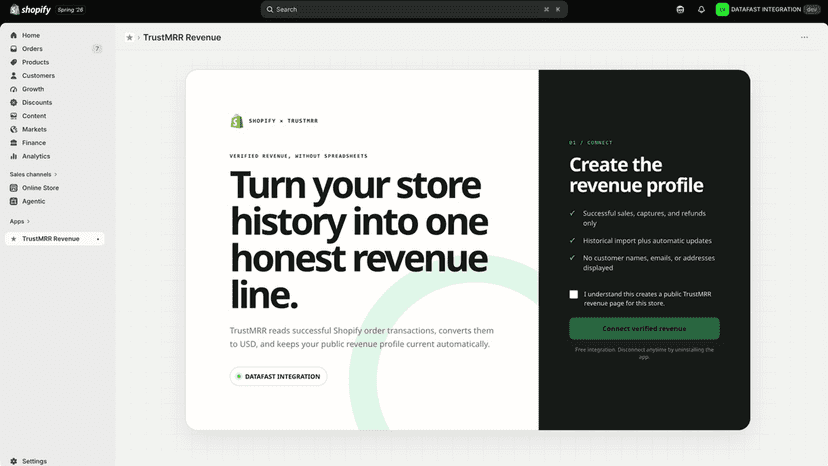Click the 'SHOPIFY × TRUSTMRR' label
This screenshot has width=828, height=466.
(x=284, y=121)
